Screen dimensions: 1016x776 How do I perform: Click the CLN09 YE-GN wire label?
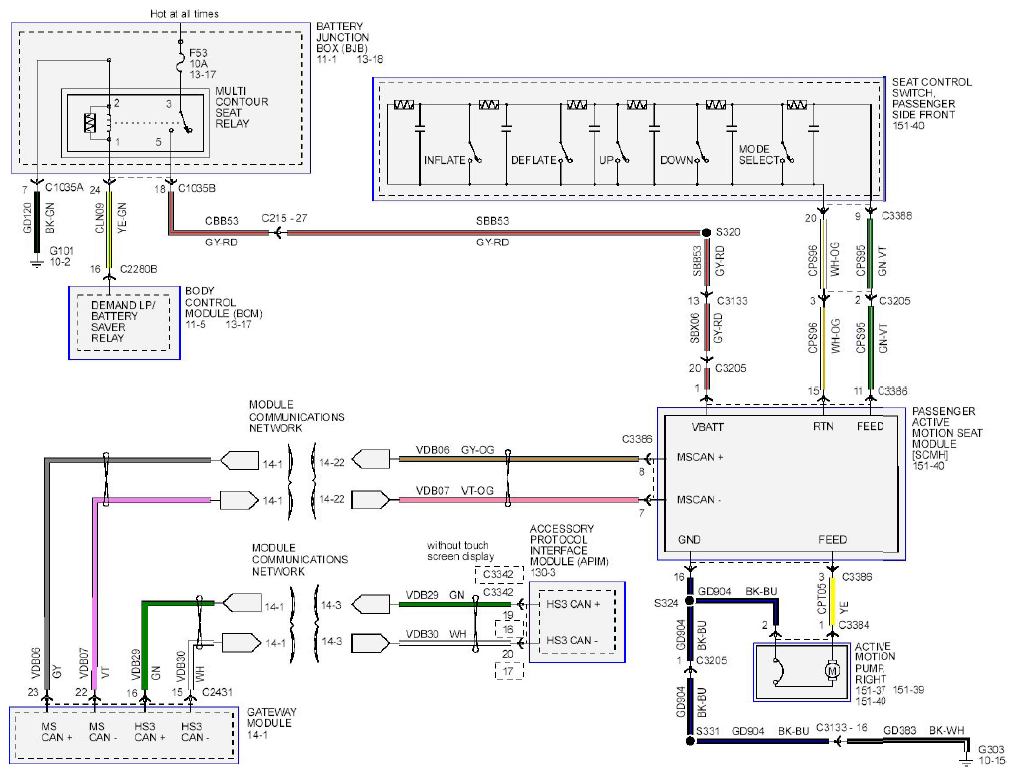pyautogui.click(x=110, y=218)
